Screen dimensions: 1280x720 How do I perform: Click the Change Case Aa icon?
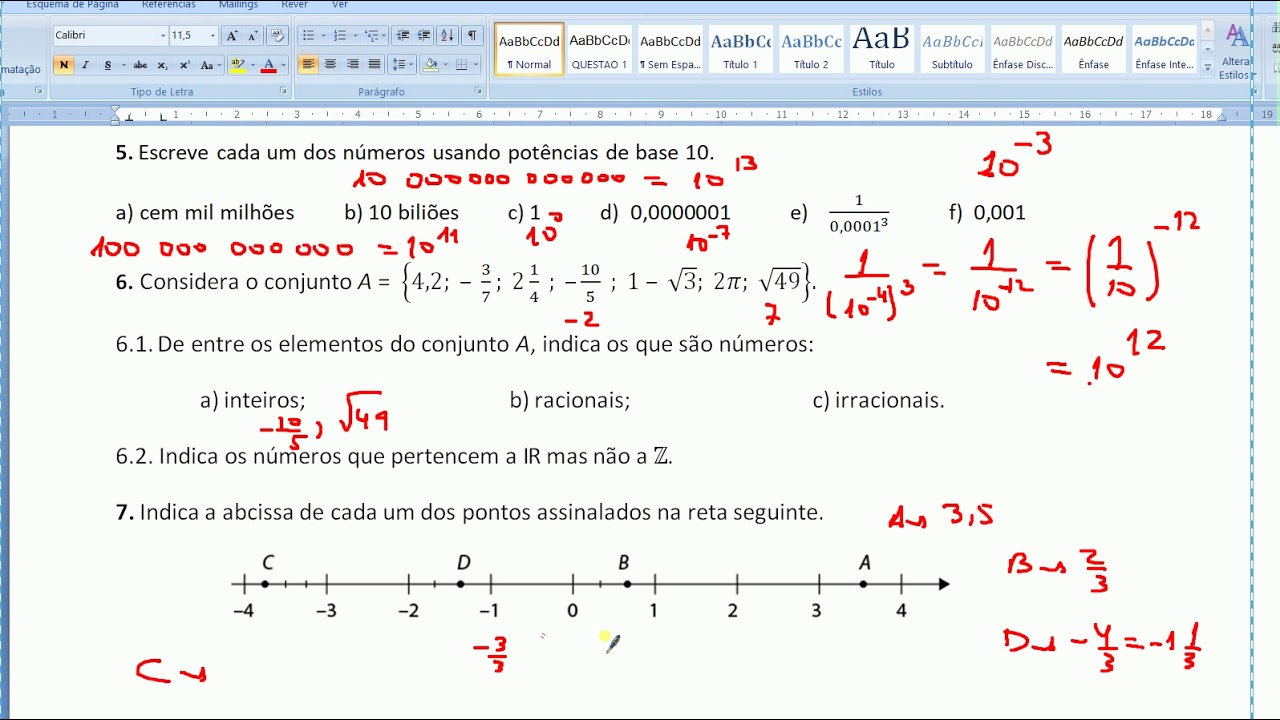tap(209, 65)
